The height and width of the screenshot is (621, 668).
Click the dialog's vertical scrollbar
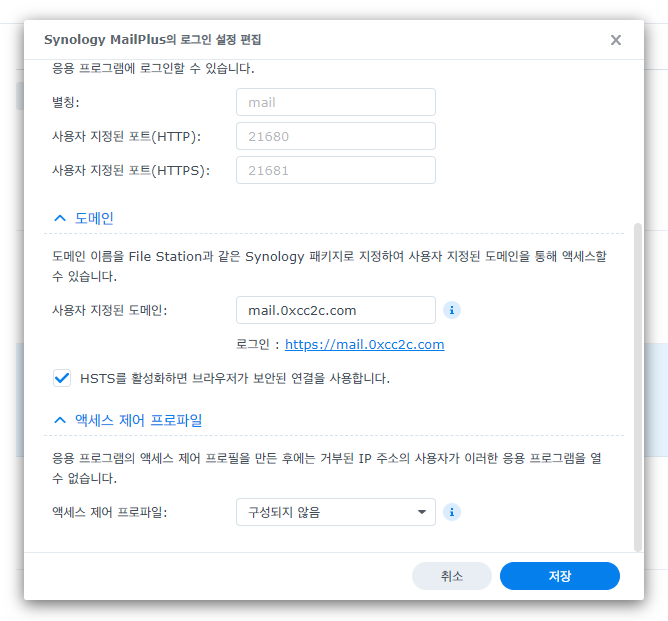[638, 387]
